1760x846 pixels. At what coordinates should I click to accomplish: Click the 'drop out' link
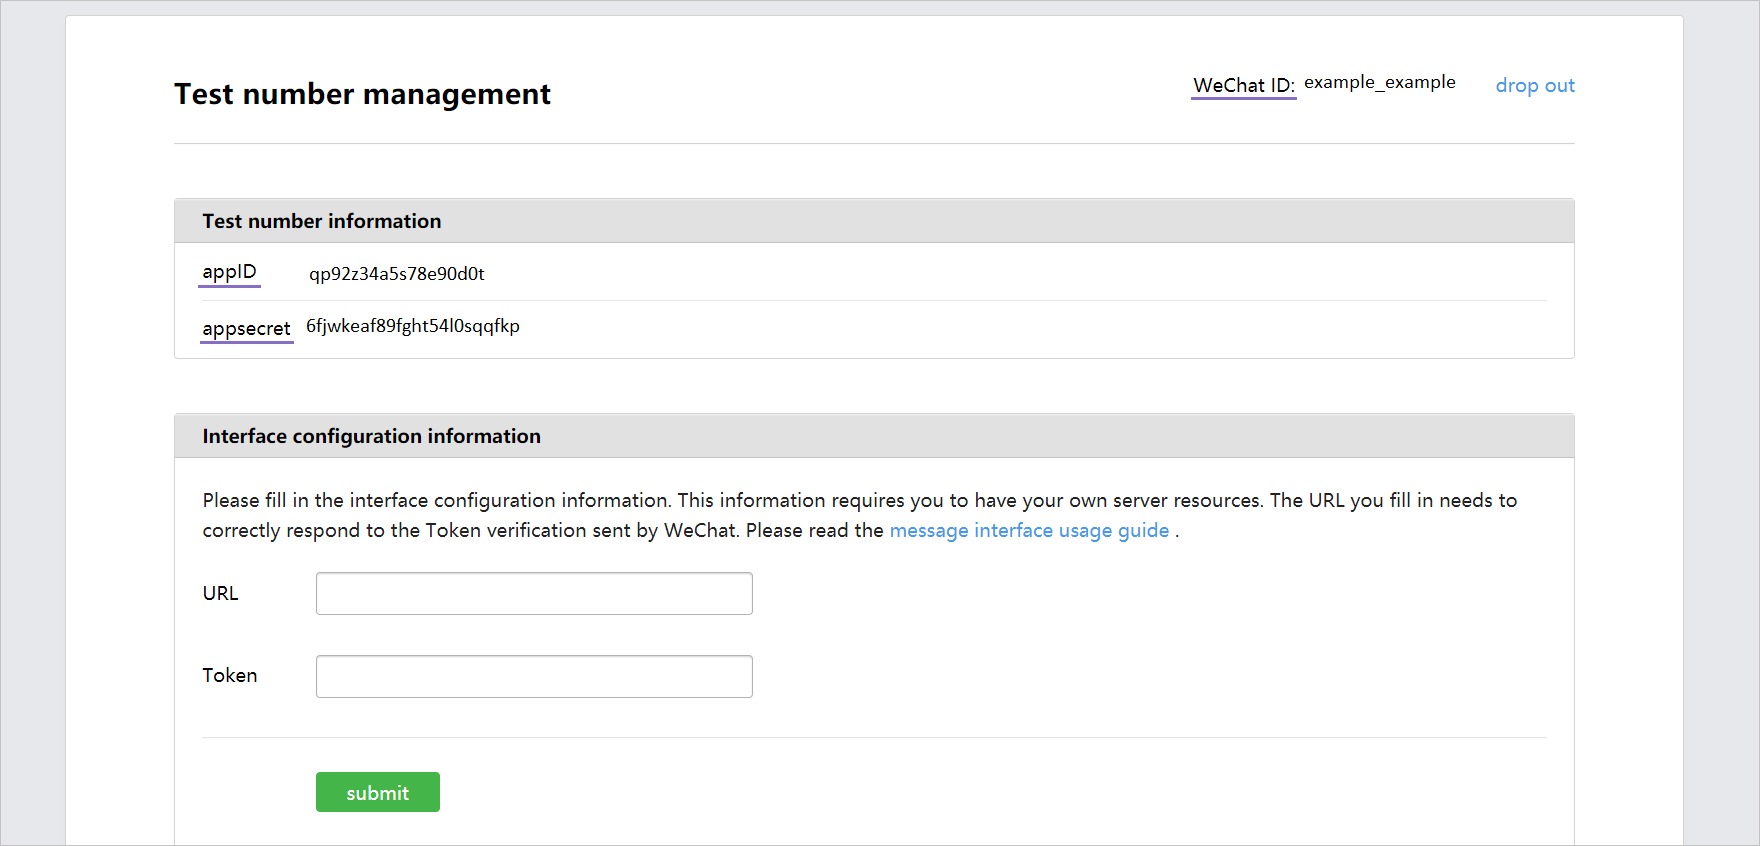click(x=1534, y=86)
